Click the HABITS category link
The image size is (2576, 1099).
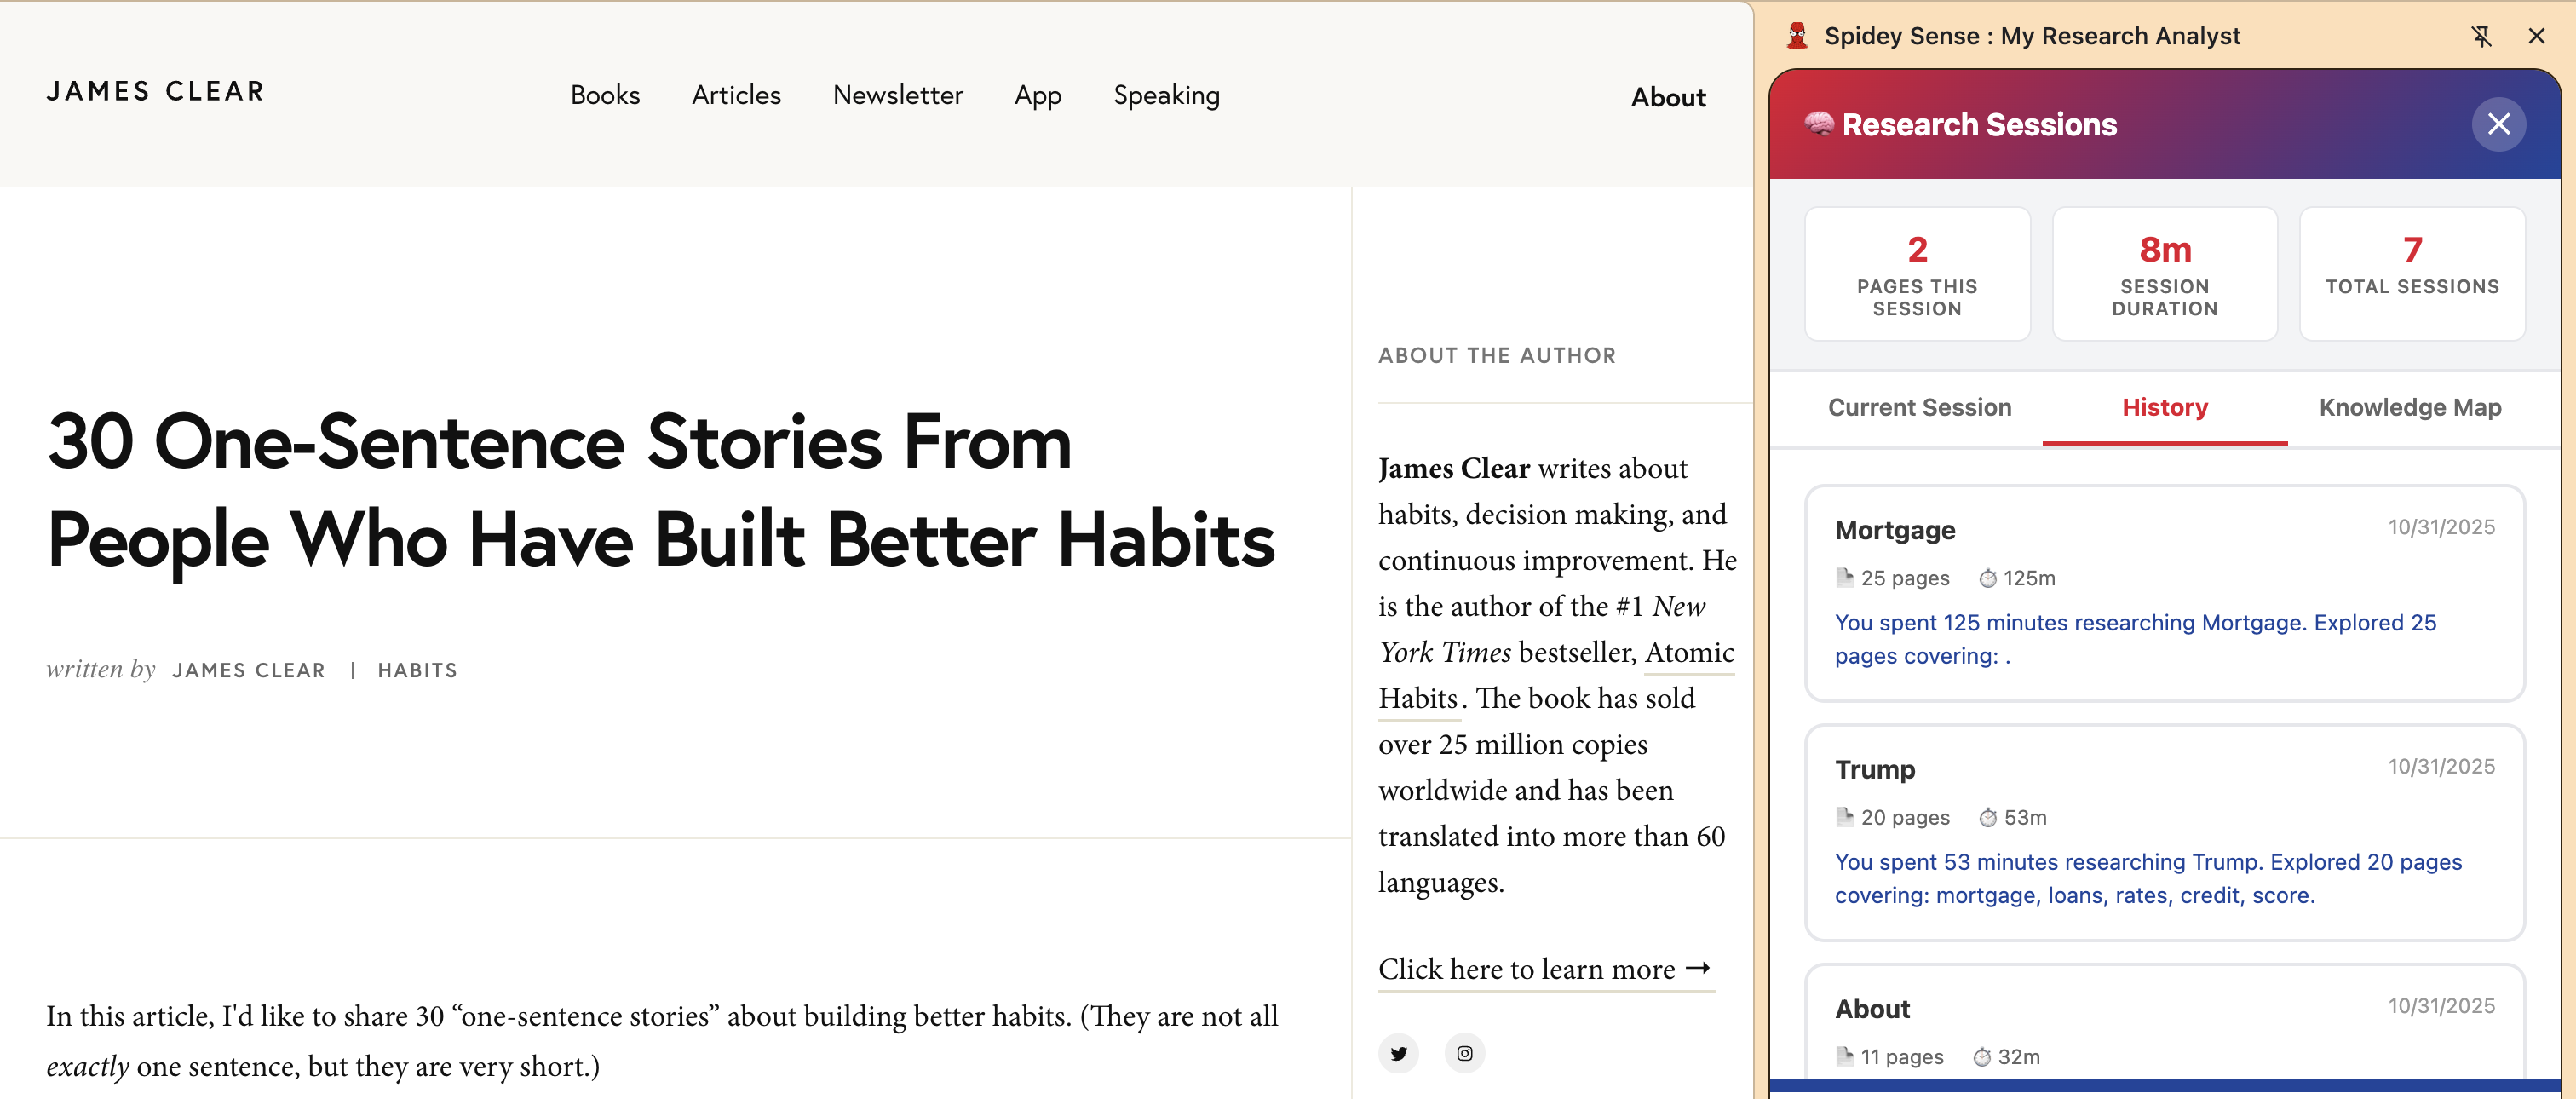[417, 670]
